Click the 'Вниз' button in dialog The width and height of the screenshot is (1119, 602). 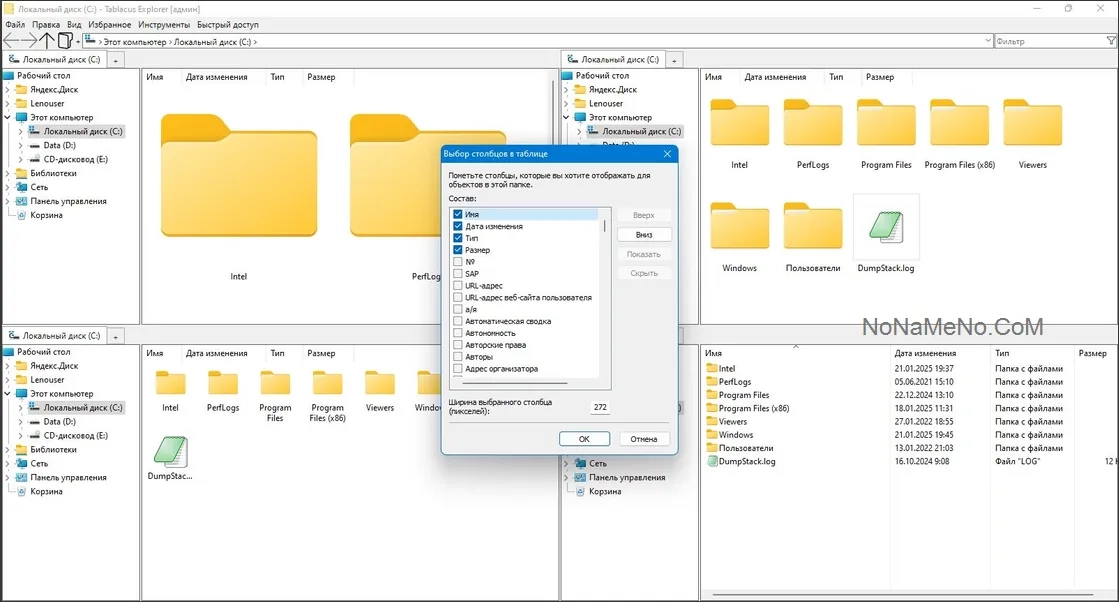(644, 235)
